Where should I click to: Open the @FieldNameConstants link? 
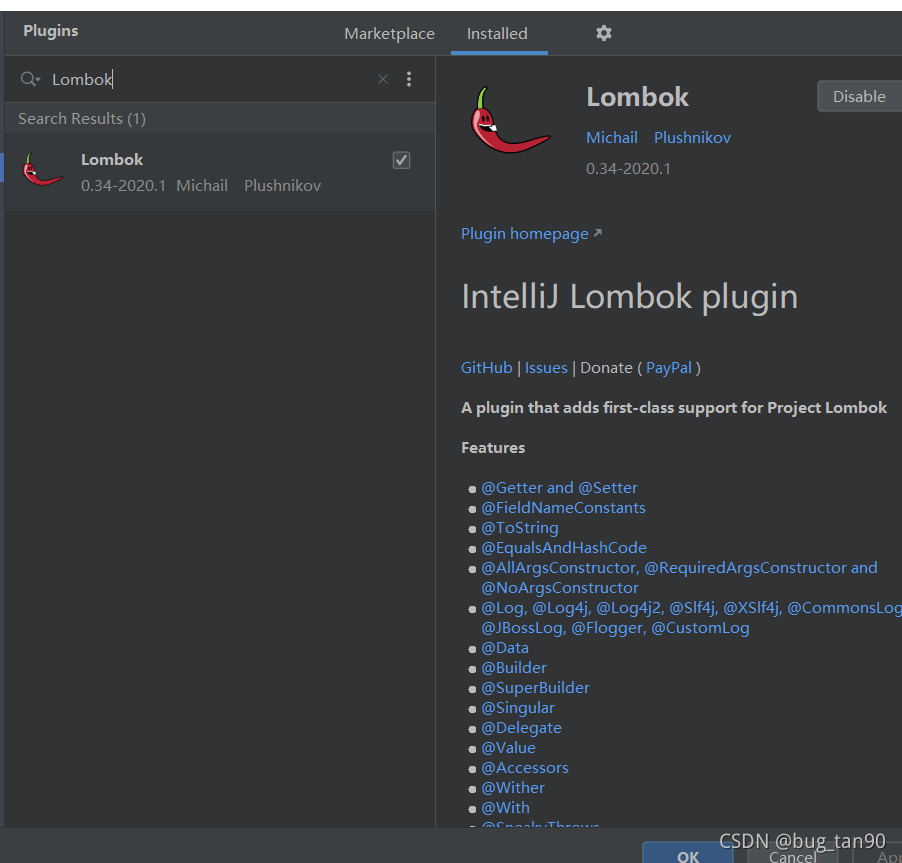point(563,508)
